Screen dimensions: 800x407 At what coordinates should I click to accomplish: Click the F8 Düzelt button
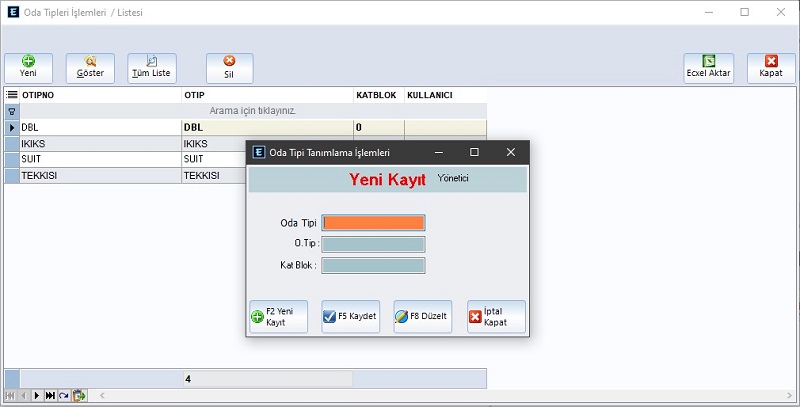coord(422,317)
